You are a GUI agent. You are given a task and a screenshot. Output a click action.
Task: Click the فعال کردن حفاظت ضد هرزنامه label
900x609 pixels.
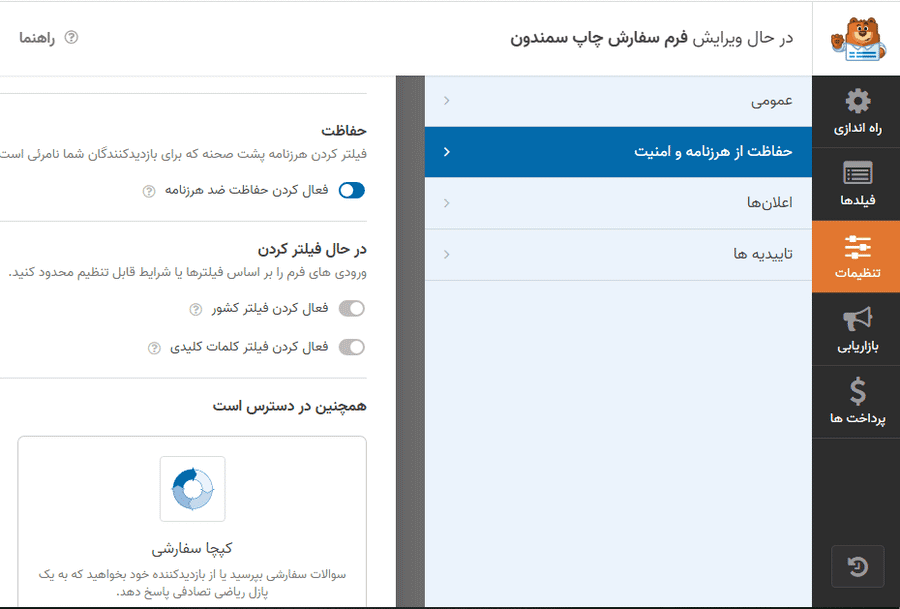click(247, 191)
